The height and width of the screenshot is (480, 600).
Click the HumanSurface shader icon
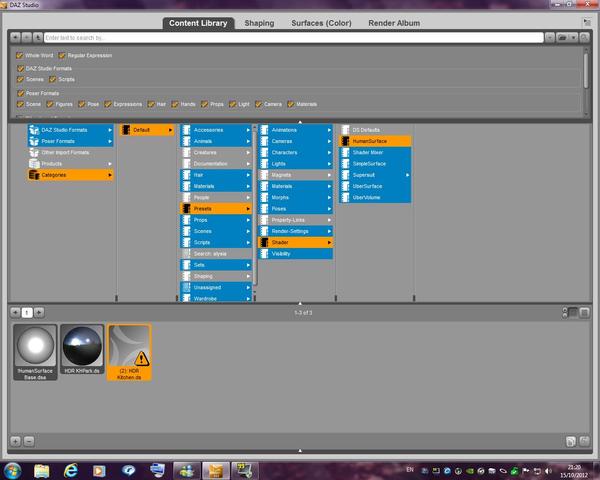(x=345, y=141)
